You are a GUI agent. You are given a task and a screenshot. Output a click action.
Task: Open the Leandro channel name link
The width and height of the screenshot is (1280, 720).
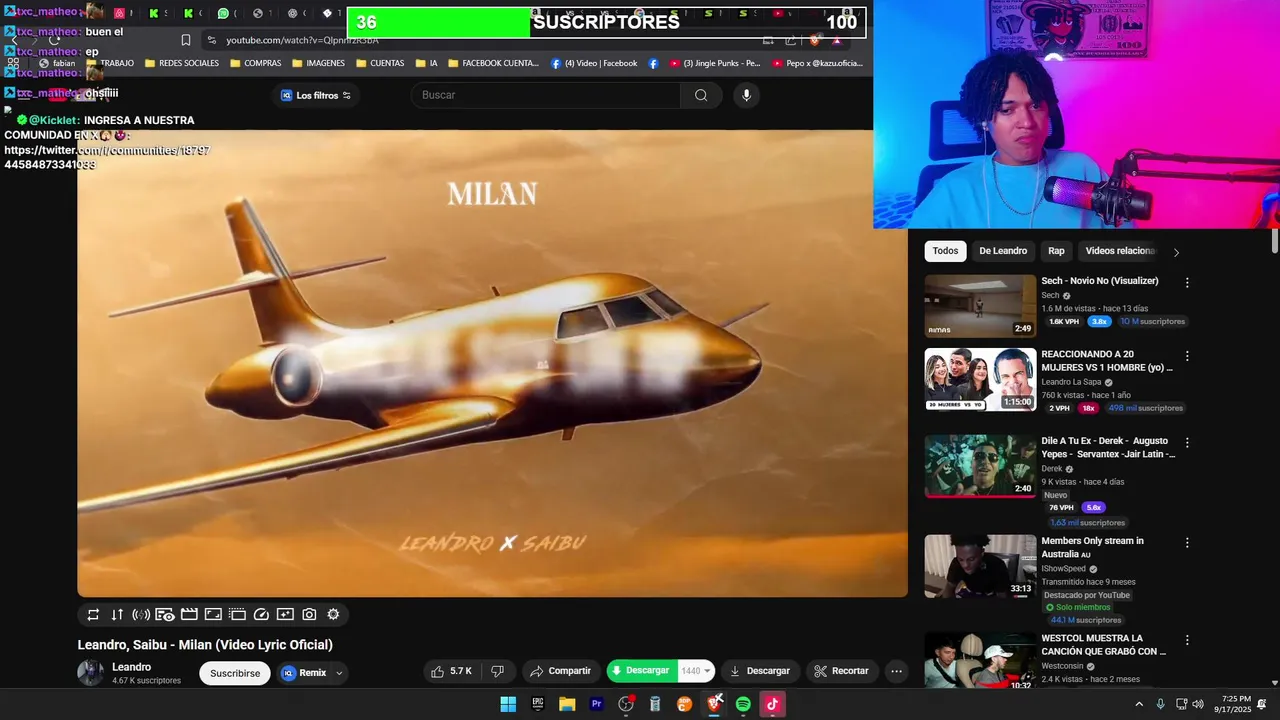click(131, 667)
